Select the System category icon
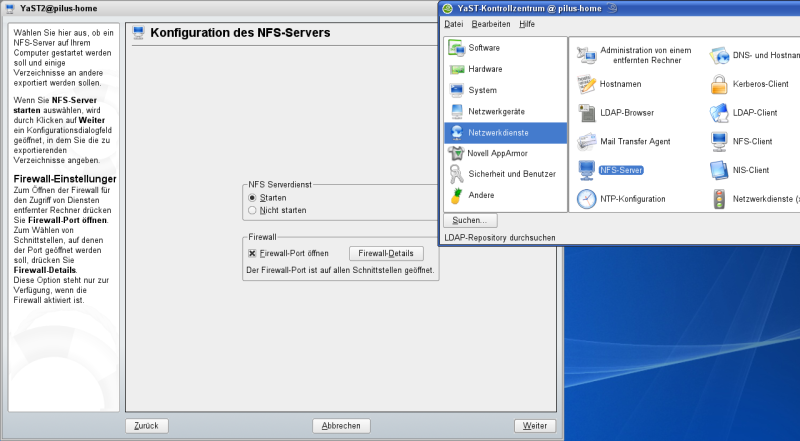 pyautogui.click(x=457, y=90)
